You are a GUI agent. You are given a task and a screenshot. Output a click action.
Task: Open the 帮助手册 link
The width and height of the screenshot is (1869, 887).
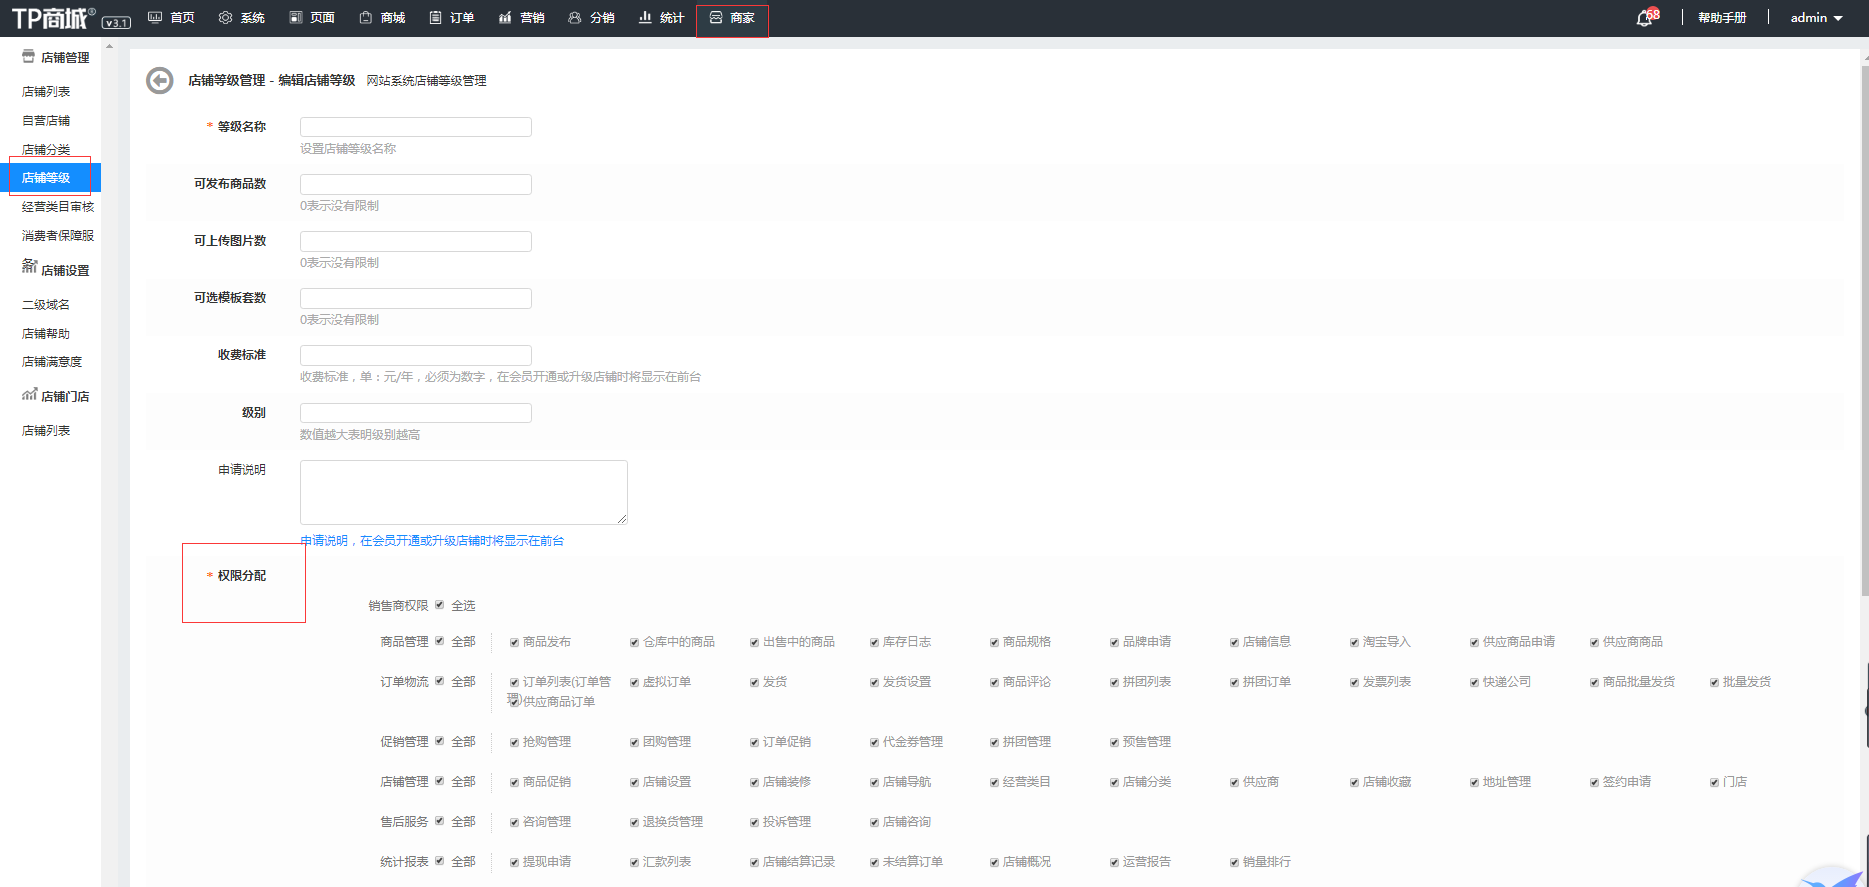(x=1722, y=18)
